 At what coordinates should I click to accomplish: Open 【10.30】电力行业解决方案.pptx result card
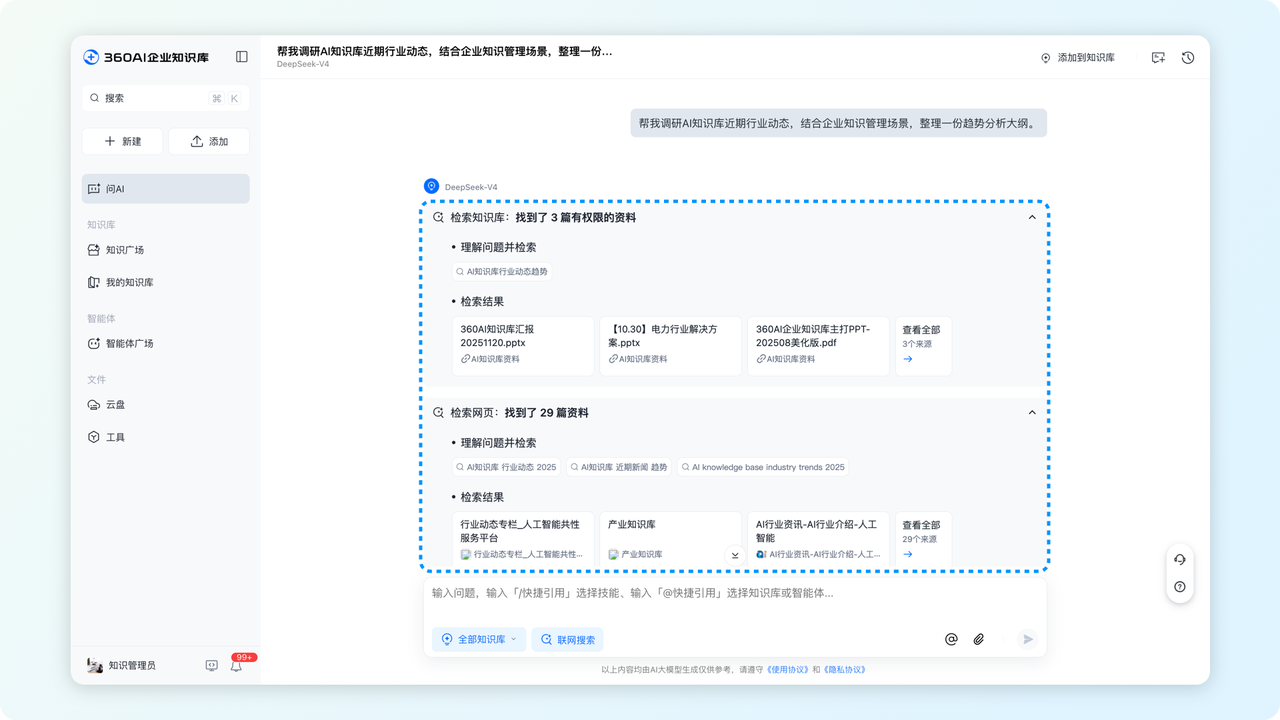coord(671,346)
